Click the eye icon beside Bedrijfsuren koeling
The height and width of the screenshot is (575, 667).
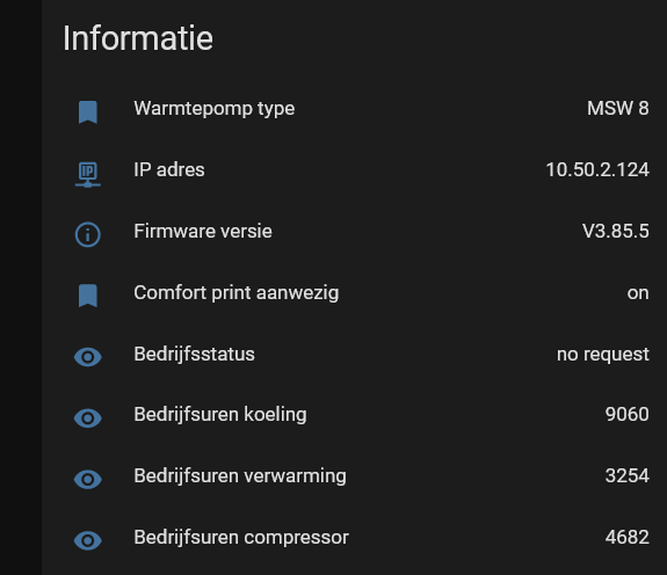[x=88, y=418]
